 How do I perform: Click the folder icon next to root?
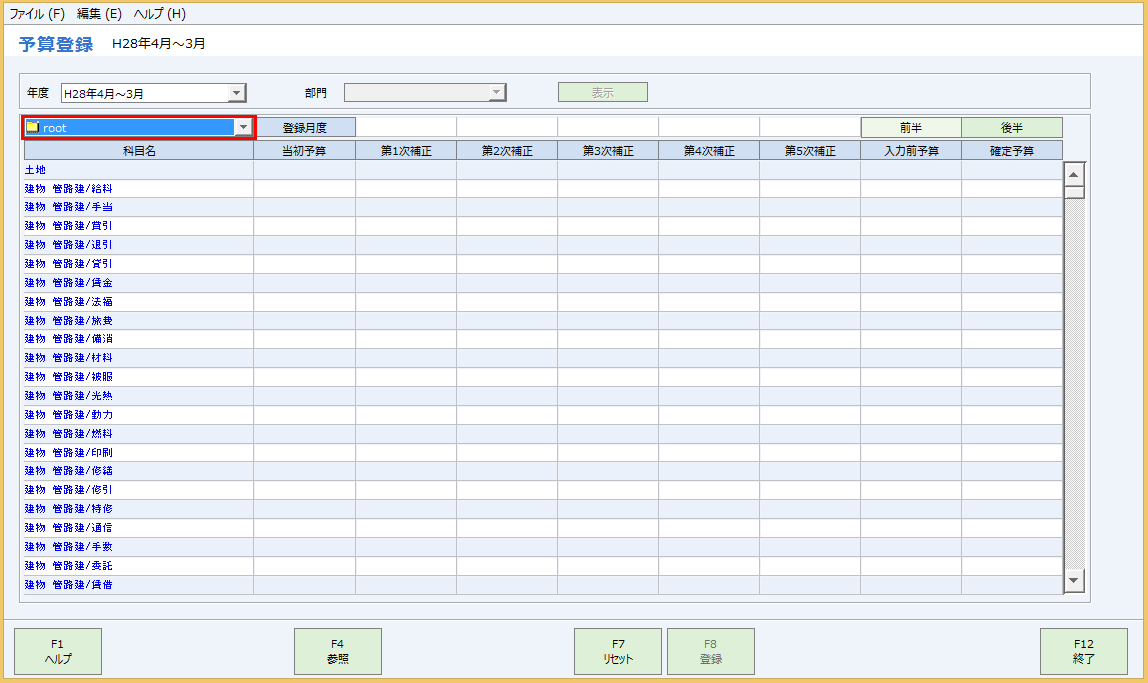pos(33,128)
